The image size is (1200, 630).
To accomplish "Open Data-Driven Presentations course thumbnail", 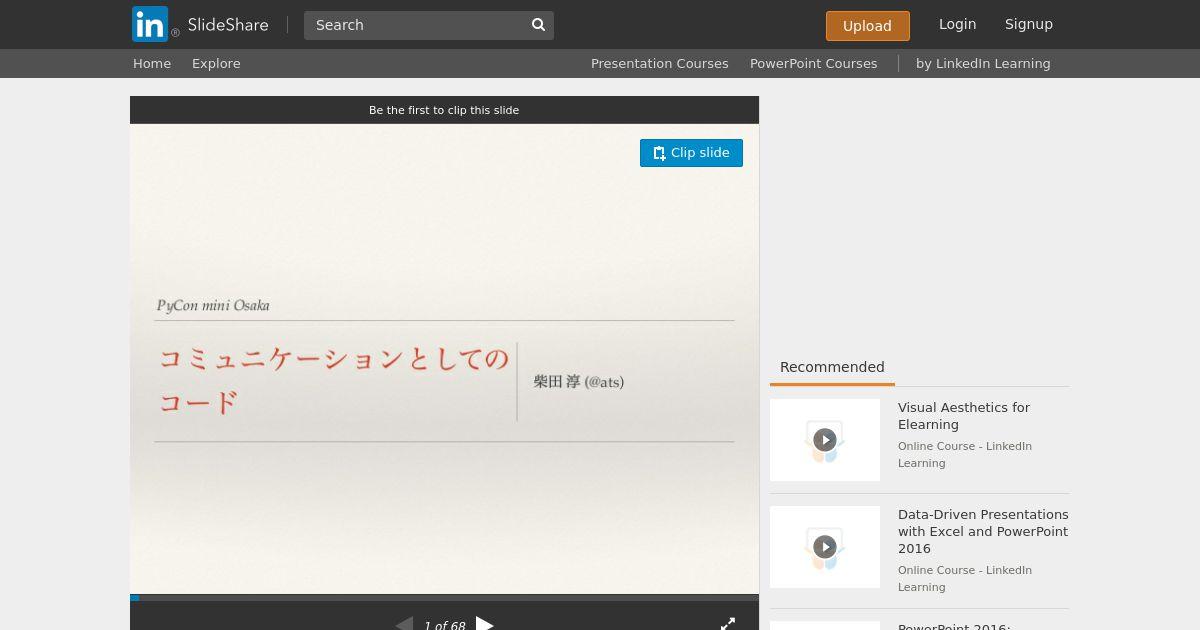I will [x=825, y=547].
